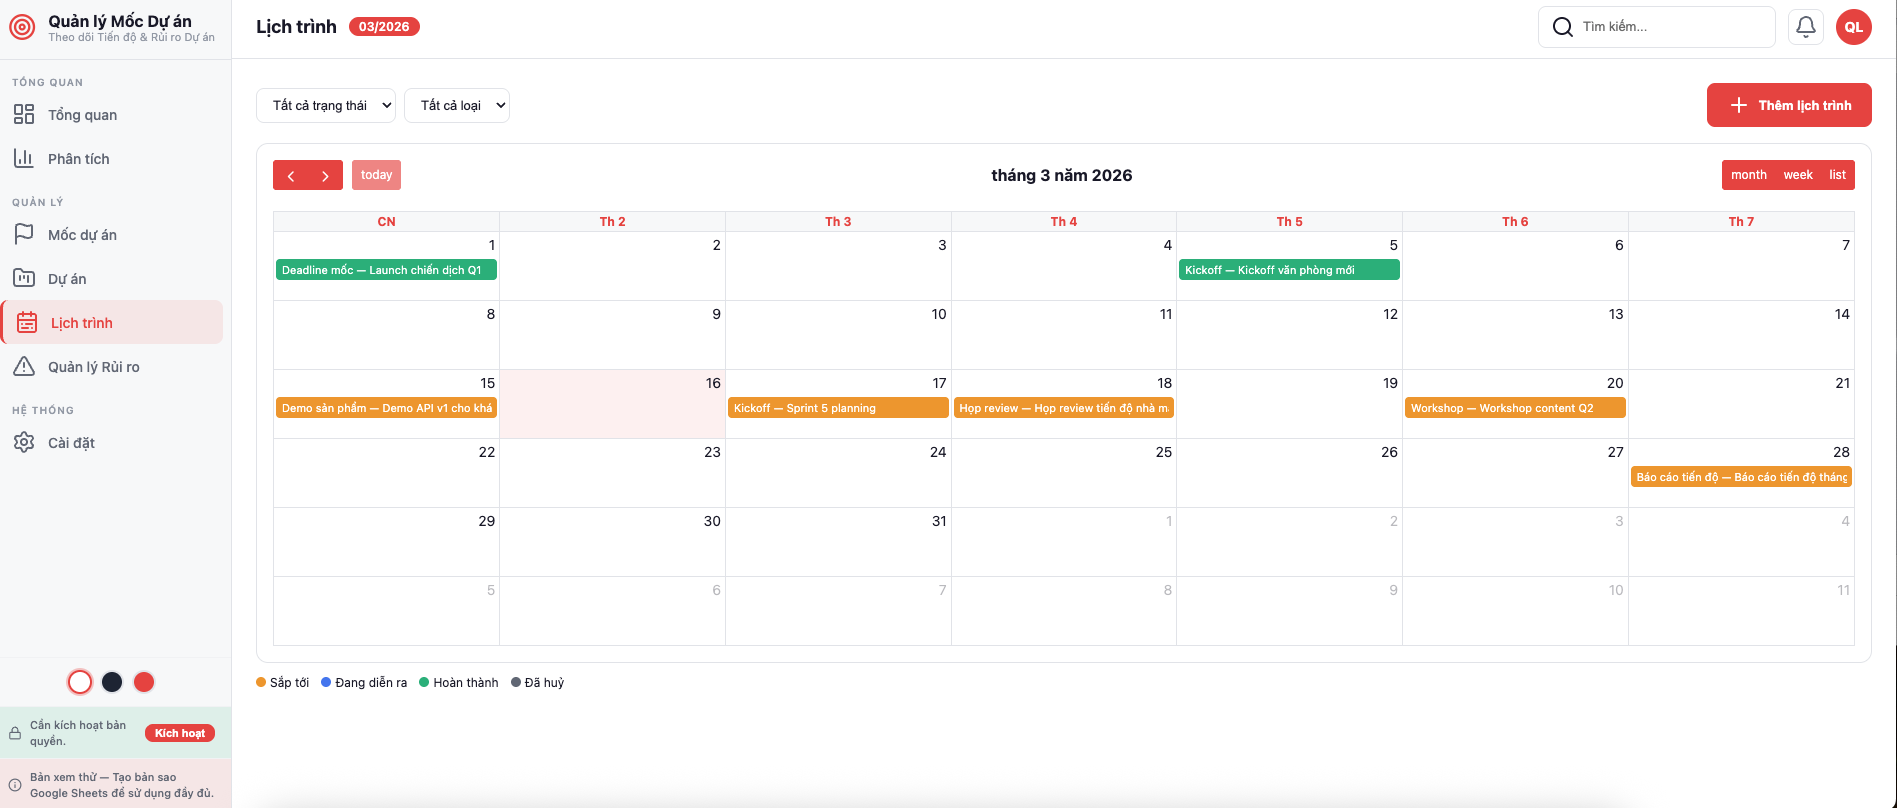Select the white theme color swatch

(x=80, y=682)
